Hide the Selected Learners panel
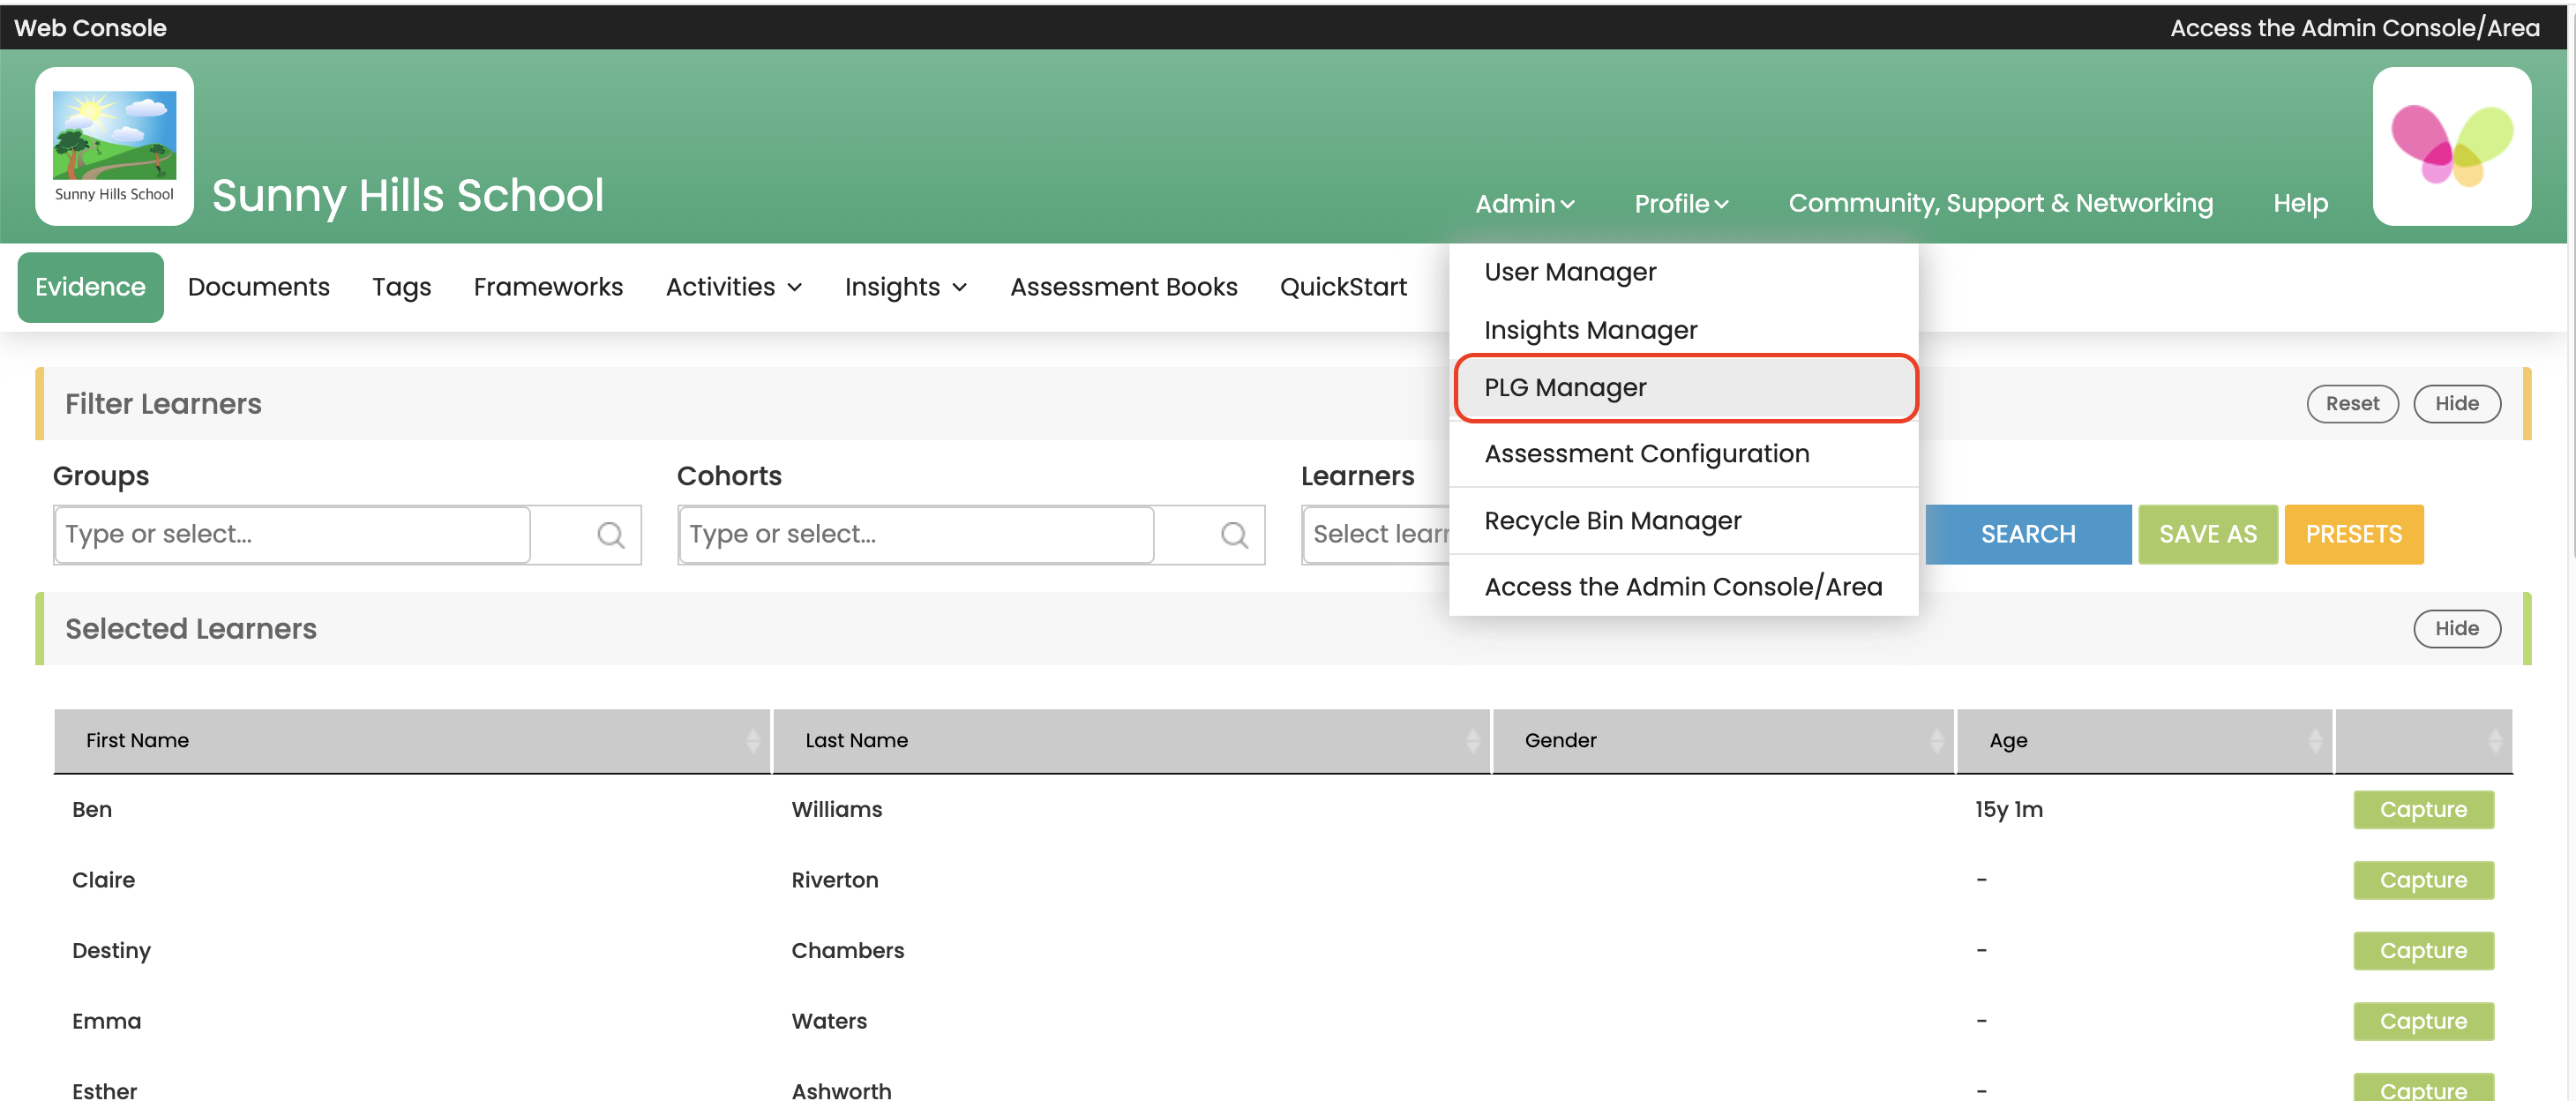This screenshot has height=1101, width=2576. [x=2456, y=629]
